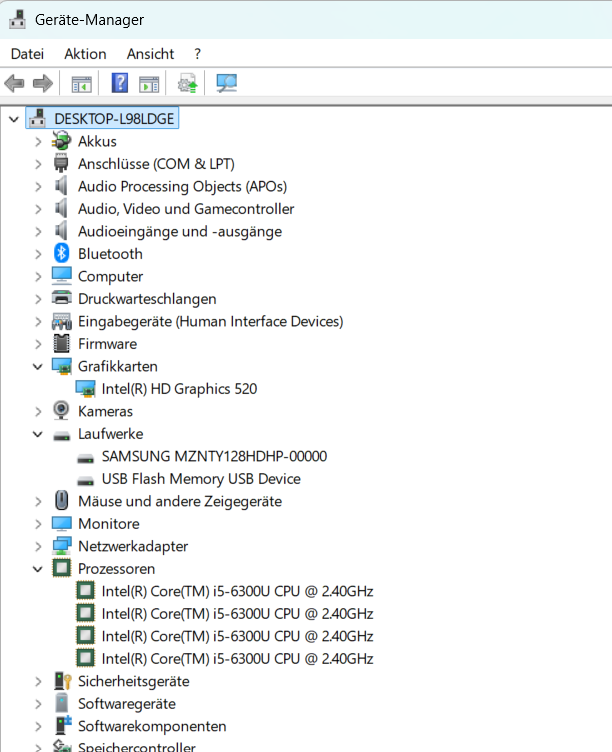This screenshot has width=612, height=752.
Task: Click the Druckwarteschlangen printer icon
Action: [61, 298]
